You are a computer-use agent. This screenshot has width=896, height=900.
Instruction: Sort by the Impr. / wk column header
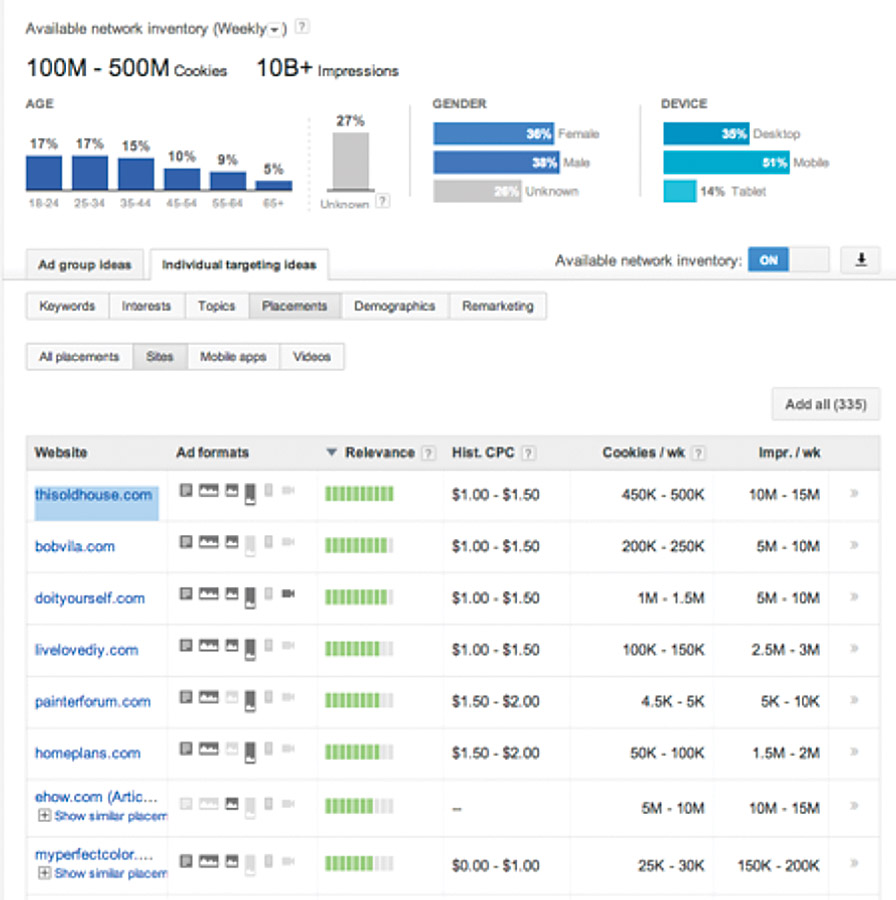(789, 453)
